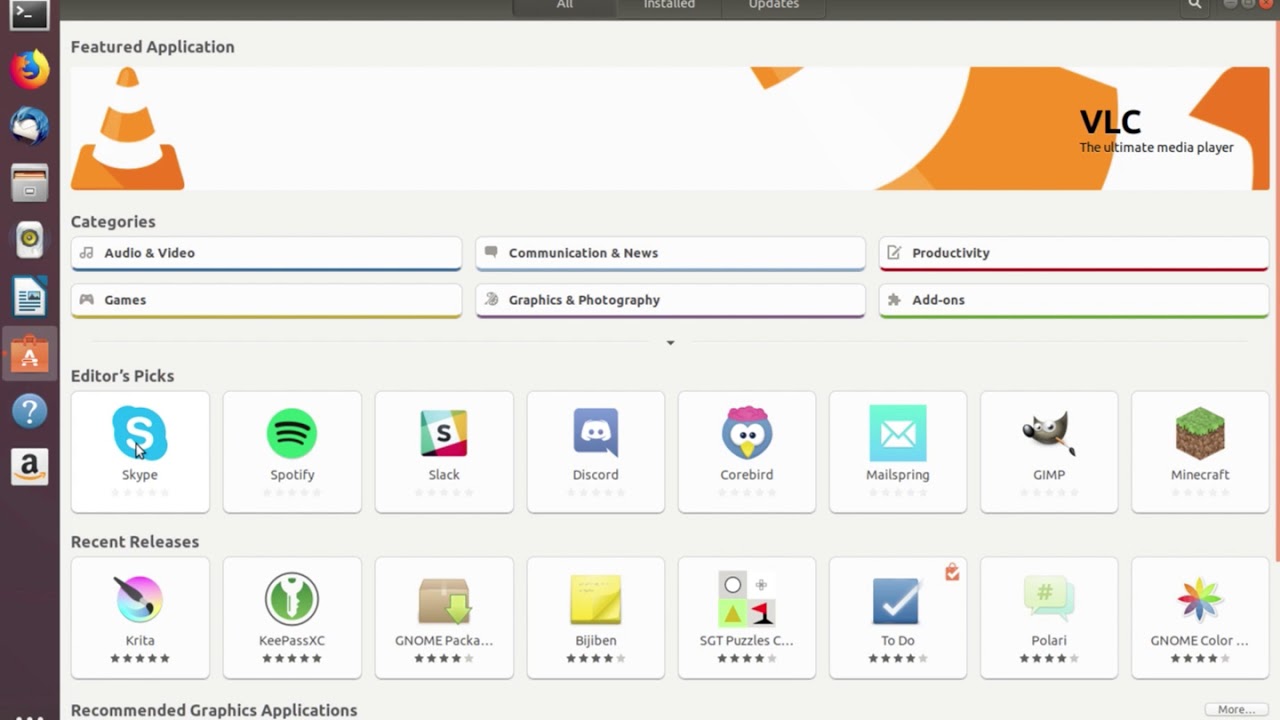The width and height of the screenshot is (1280, 720).
Task: Open the Spotify app icon
Action: tap(292, 433)
